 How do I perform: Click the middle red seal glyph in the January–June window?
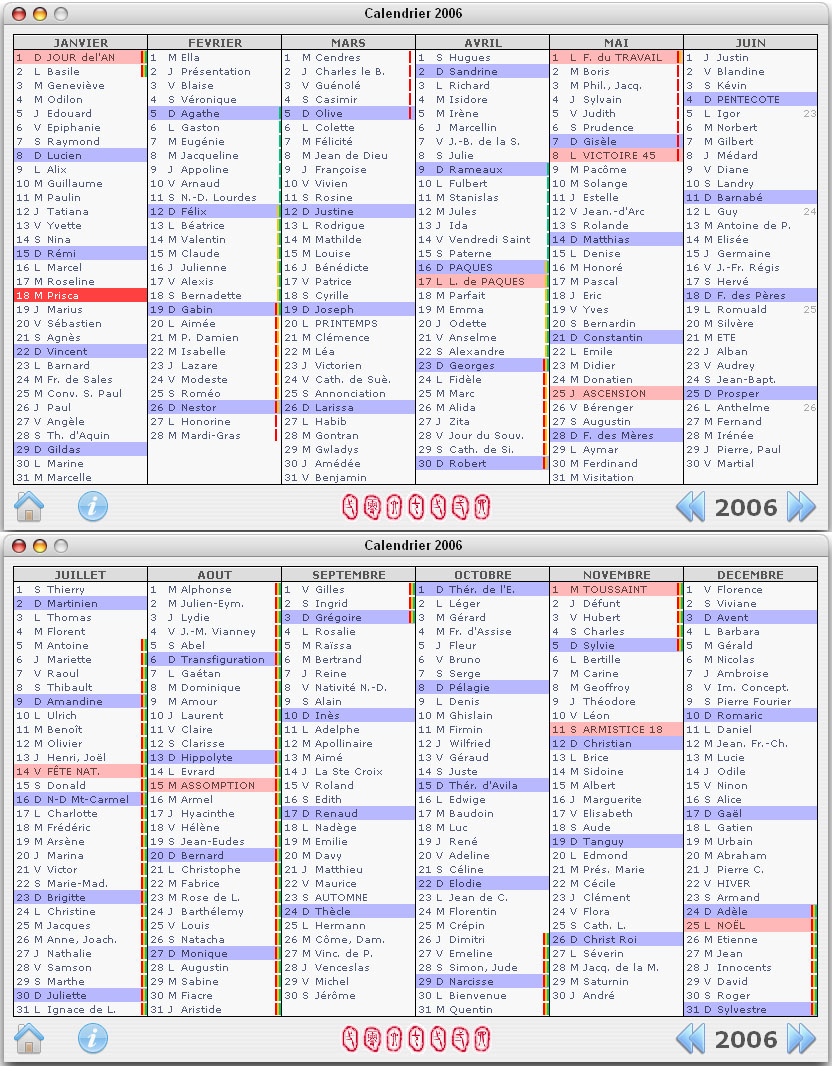416,507
